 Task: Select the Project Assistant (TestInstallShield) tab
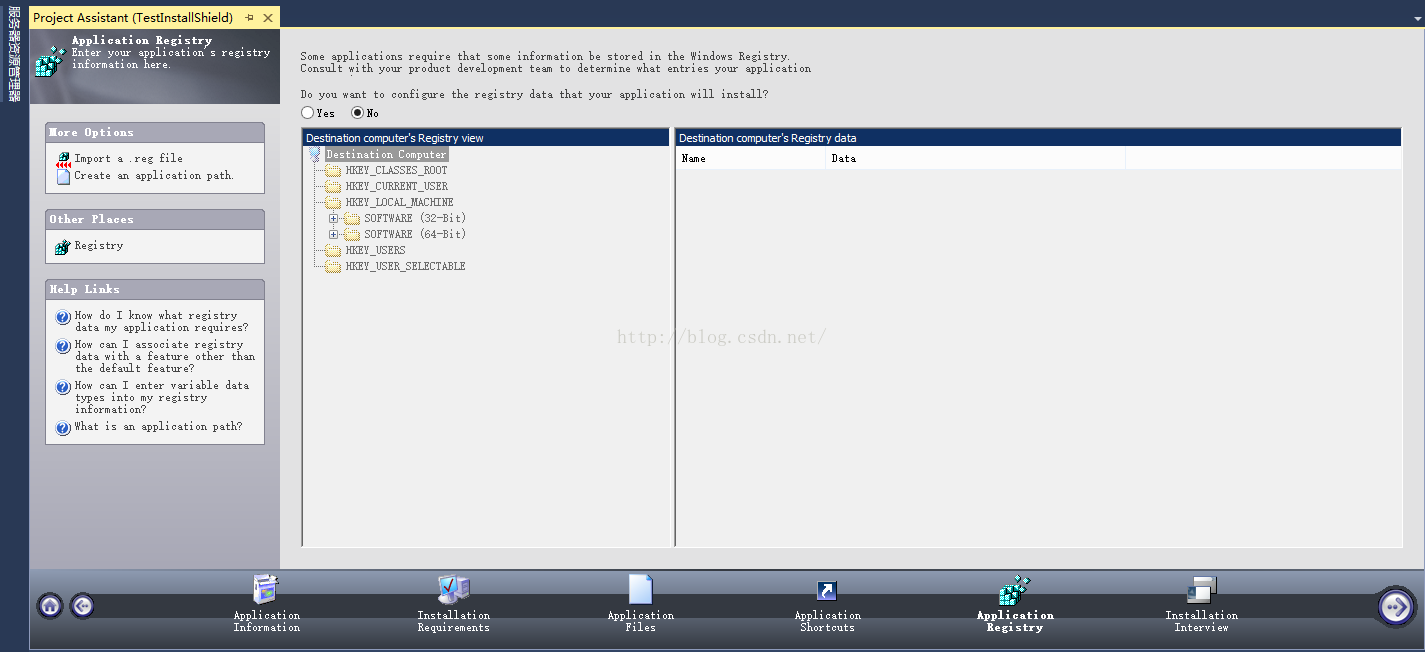point(133,18)
